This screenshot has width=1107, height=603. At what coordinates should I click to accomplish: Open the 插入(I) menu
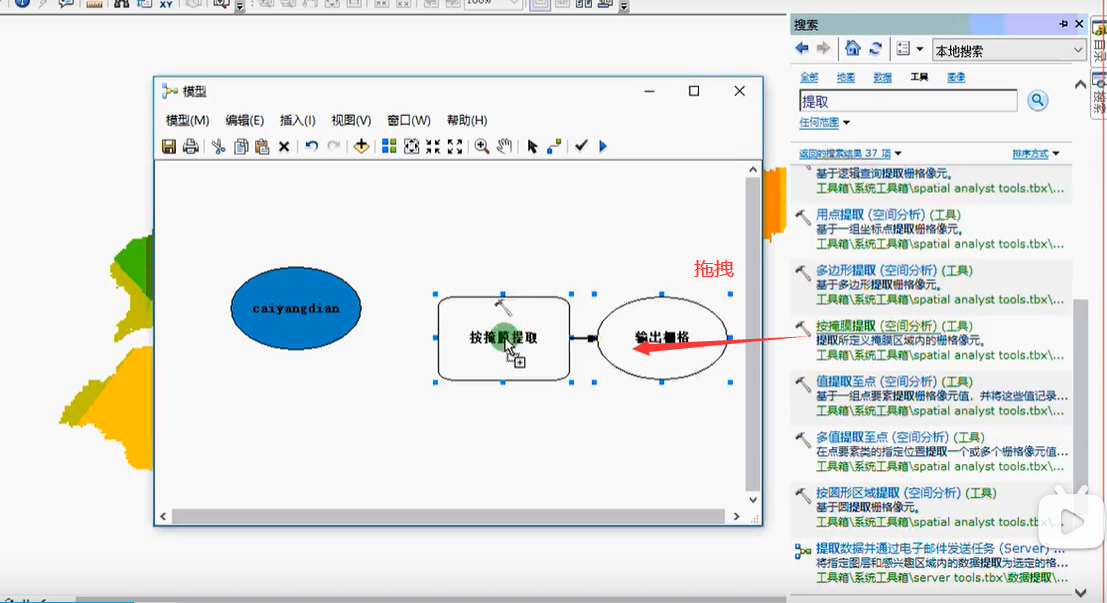[297, 120]
